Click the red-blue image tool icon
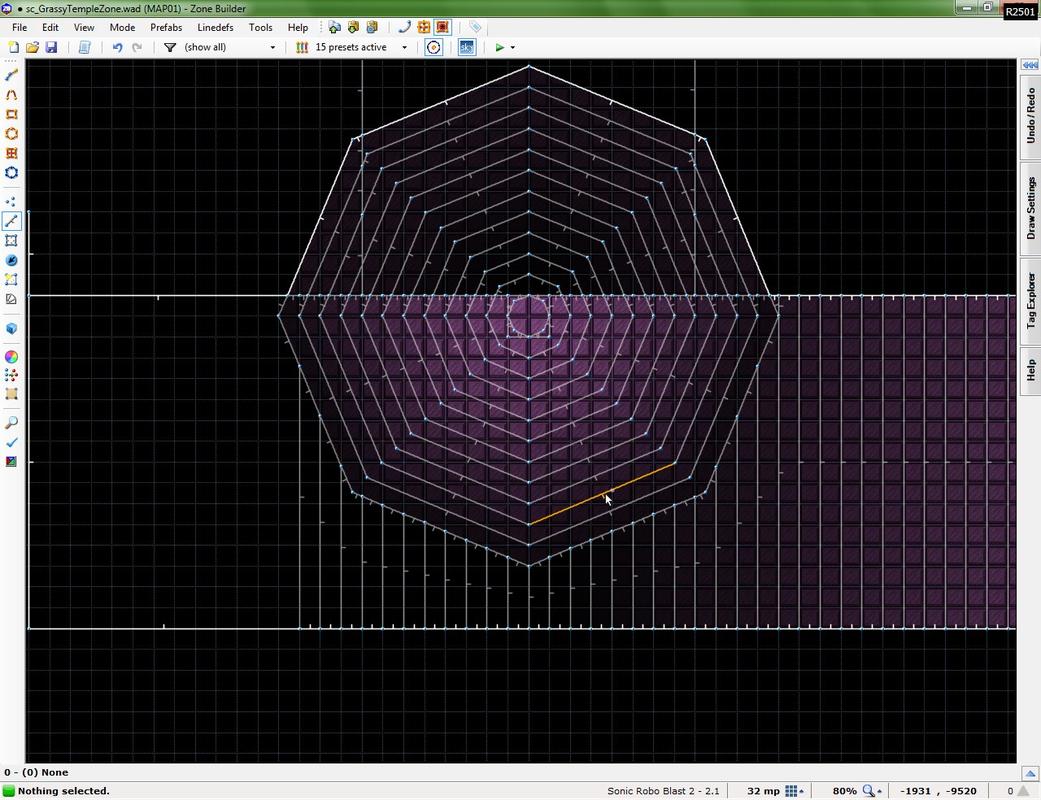 [x=11, y=461]
